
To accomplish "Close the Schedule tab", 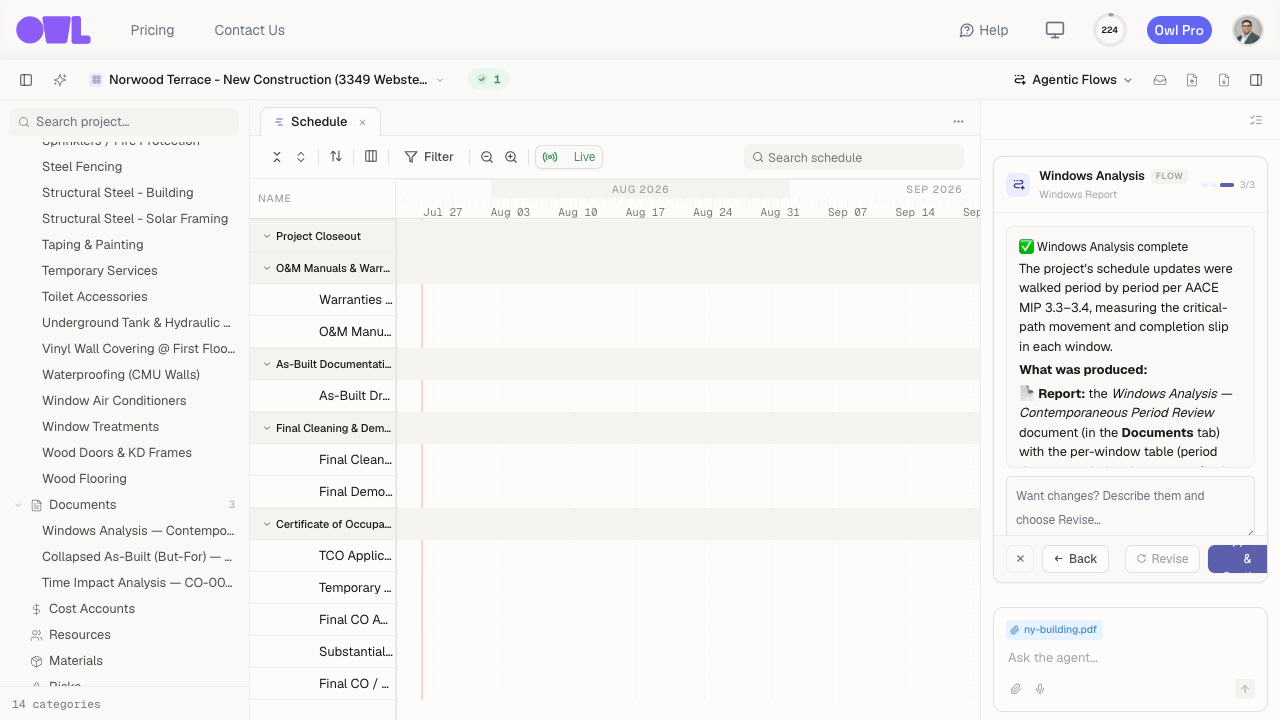I will click(363, 122).
